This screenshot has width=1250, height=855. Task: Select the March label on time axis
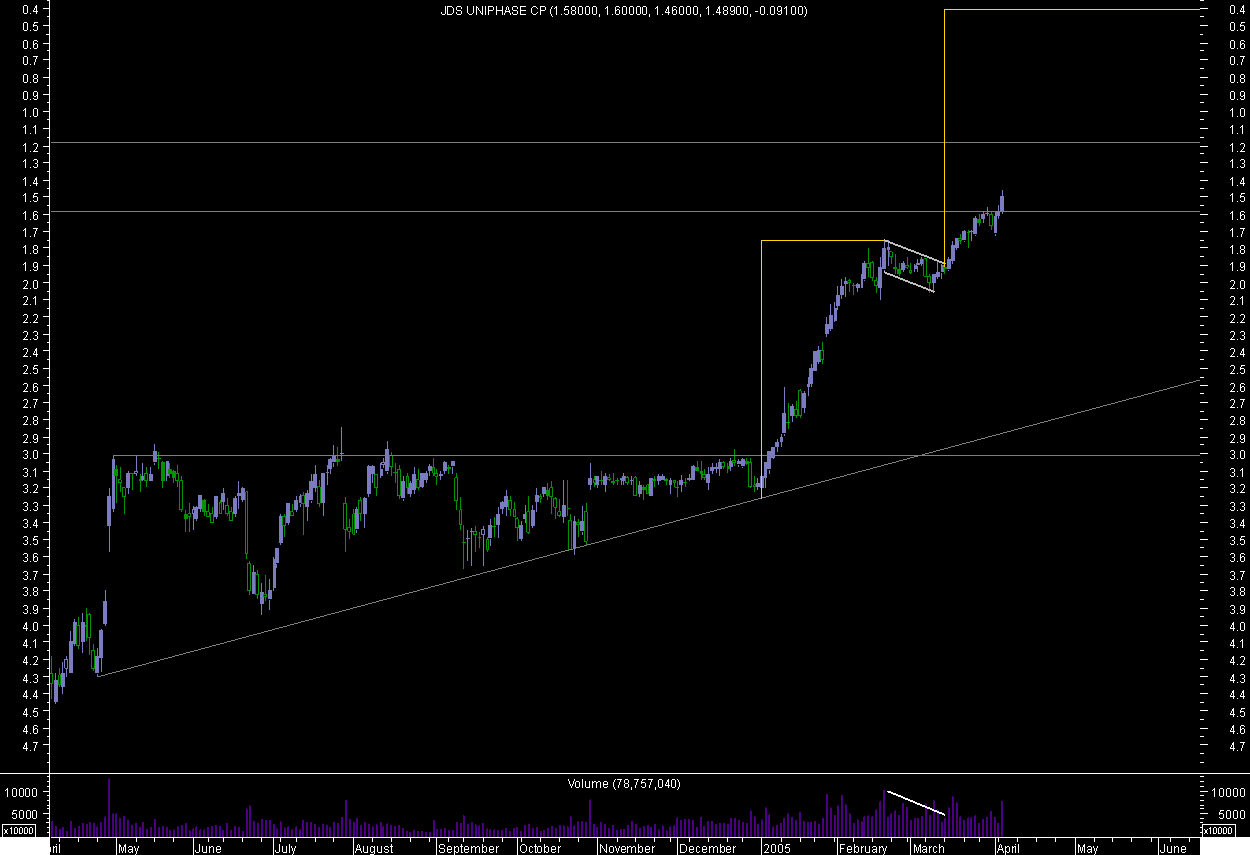pyautogui.click(x=928, y=848)
